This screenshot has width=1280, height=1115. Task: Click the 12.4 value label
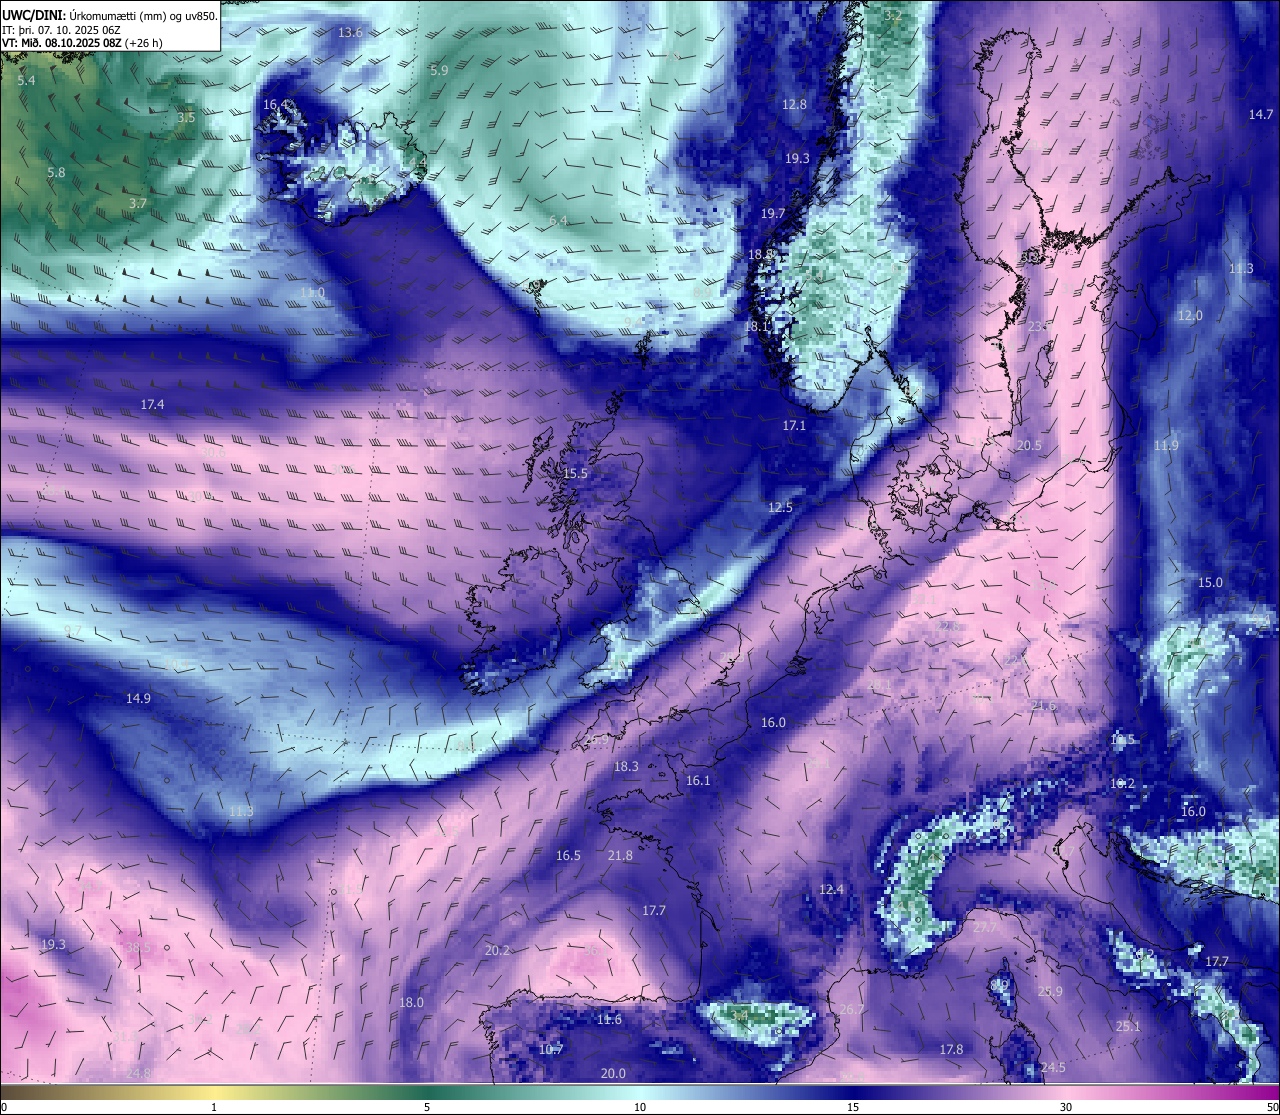(x=831, y=890)
